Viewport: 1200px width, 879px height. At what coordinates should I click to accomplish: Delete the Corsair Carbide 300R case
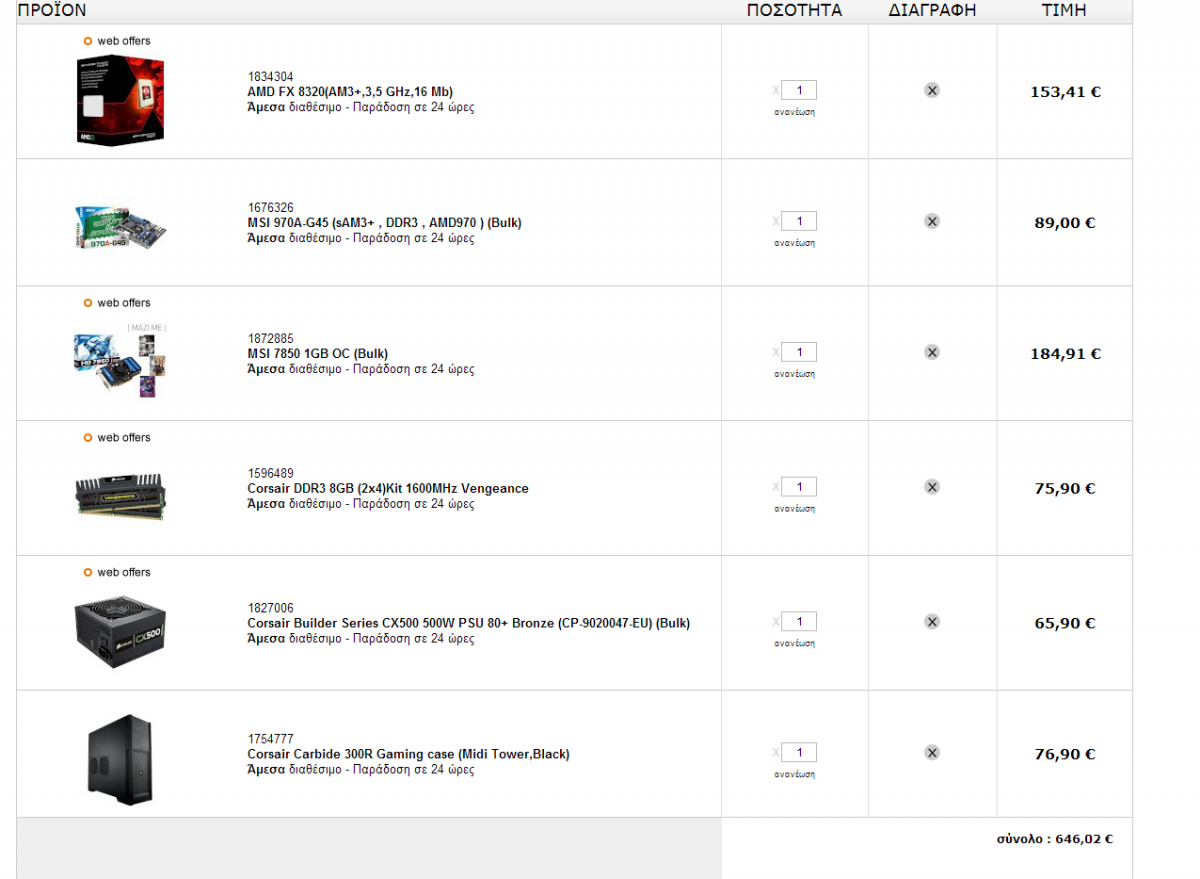(932, 753)
